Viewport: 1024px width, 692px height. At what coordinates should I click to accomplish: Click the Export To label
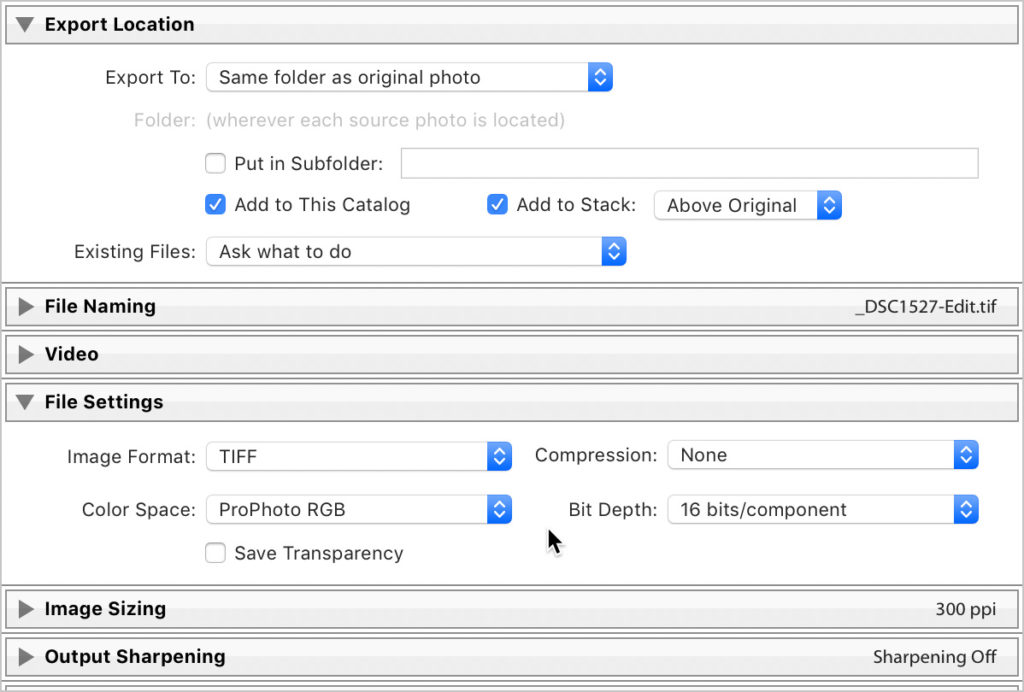(x=150, y=78)
